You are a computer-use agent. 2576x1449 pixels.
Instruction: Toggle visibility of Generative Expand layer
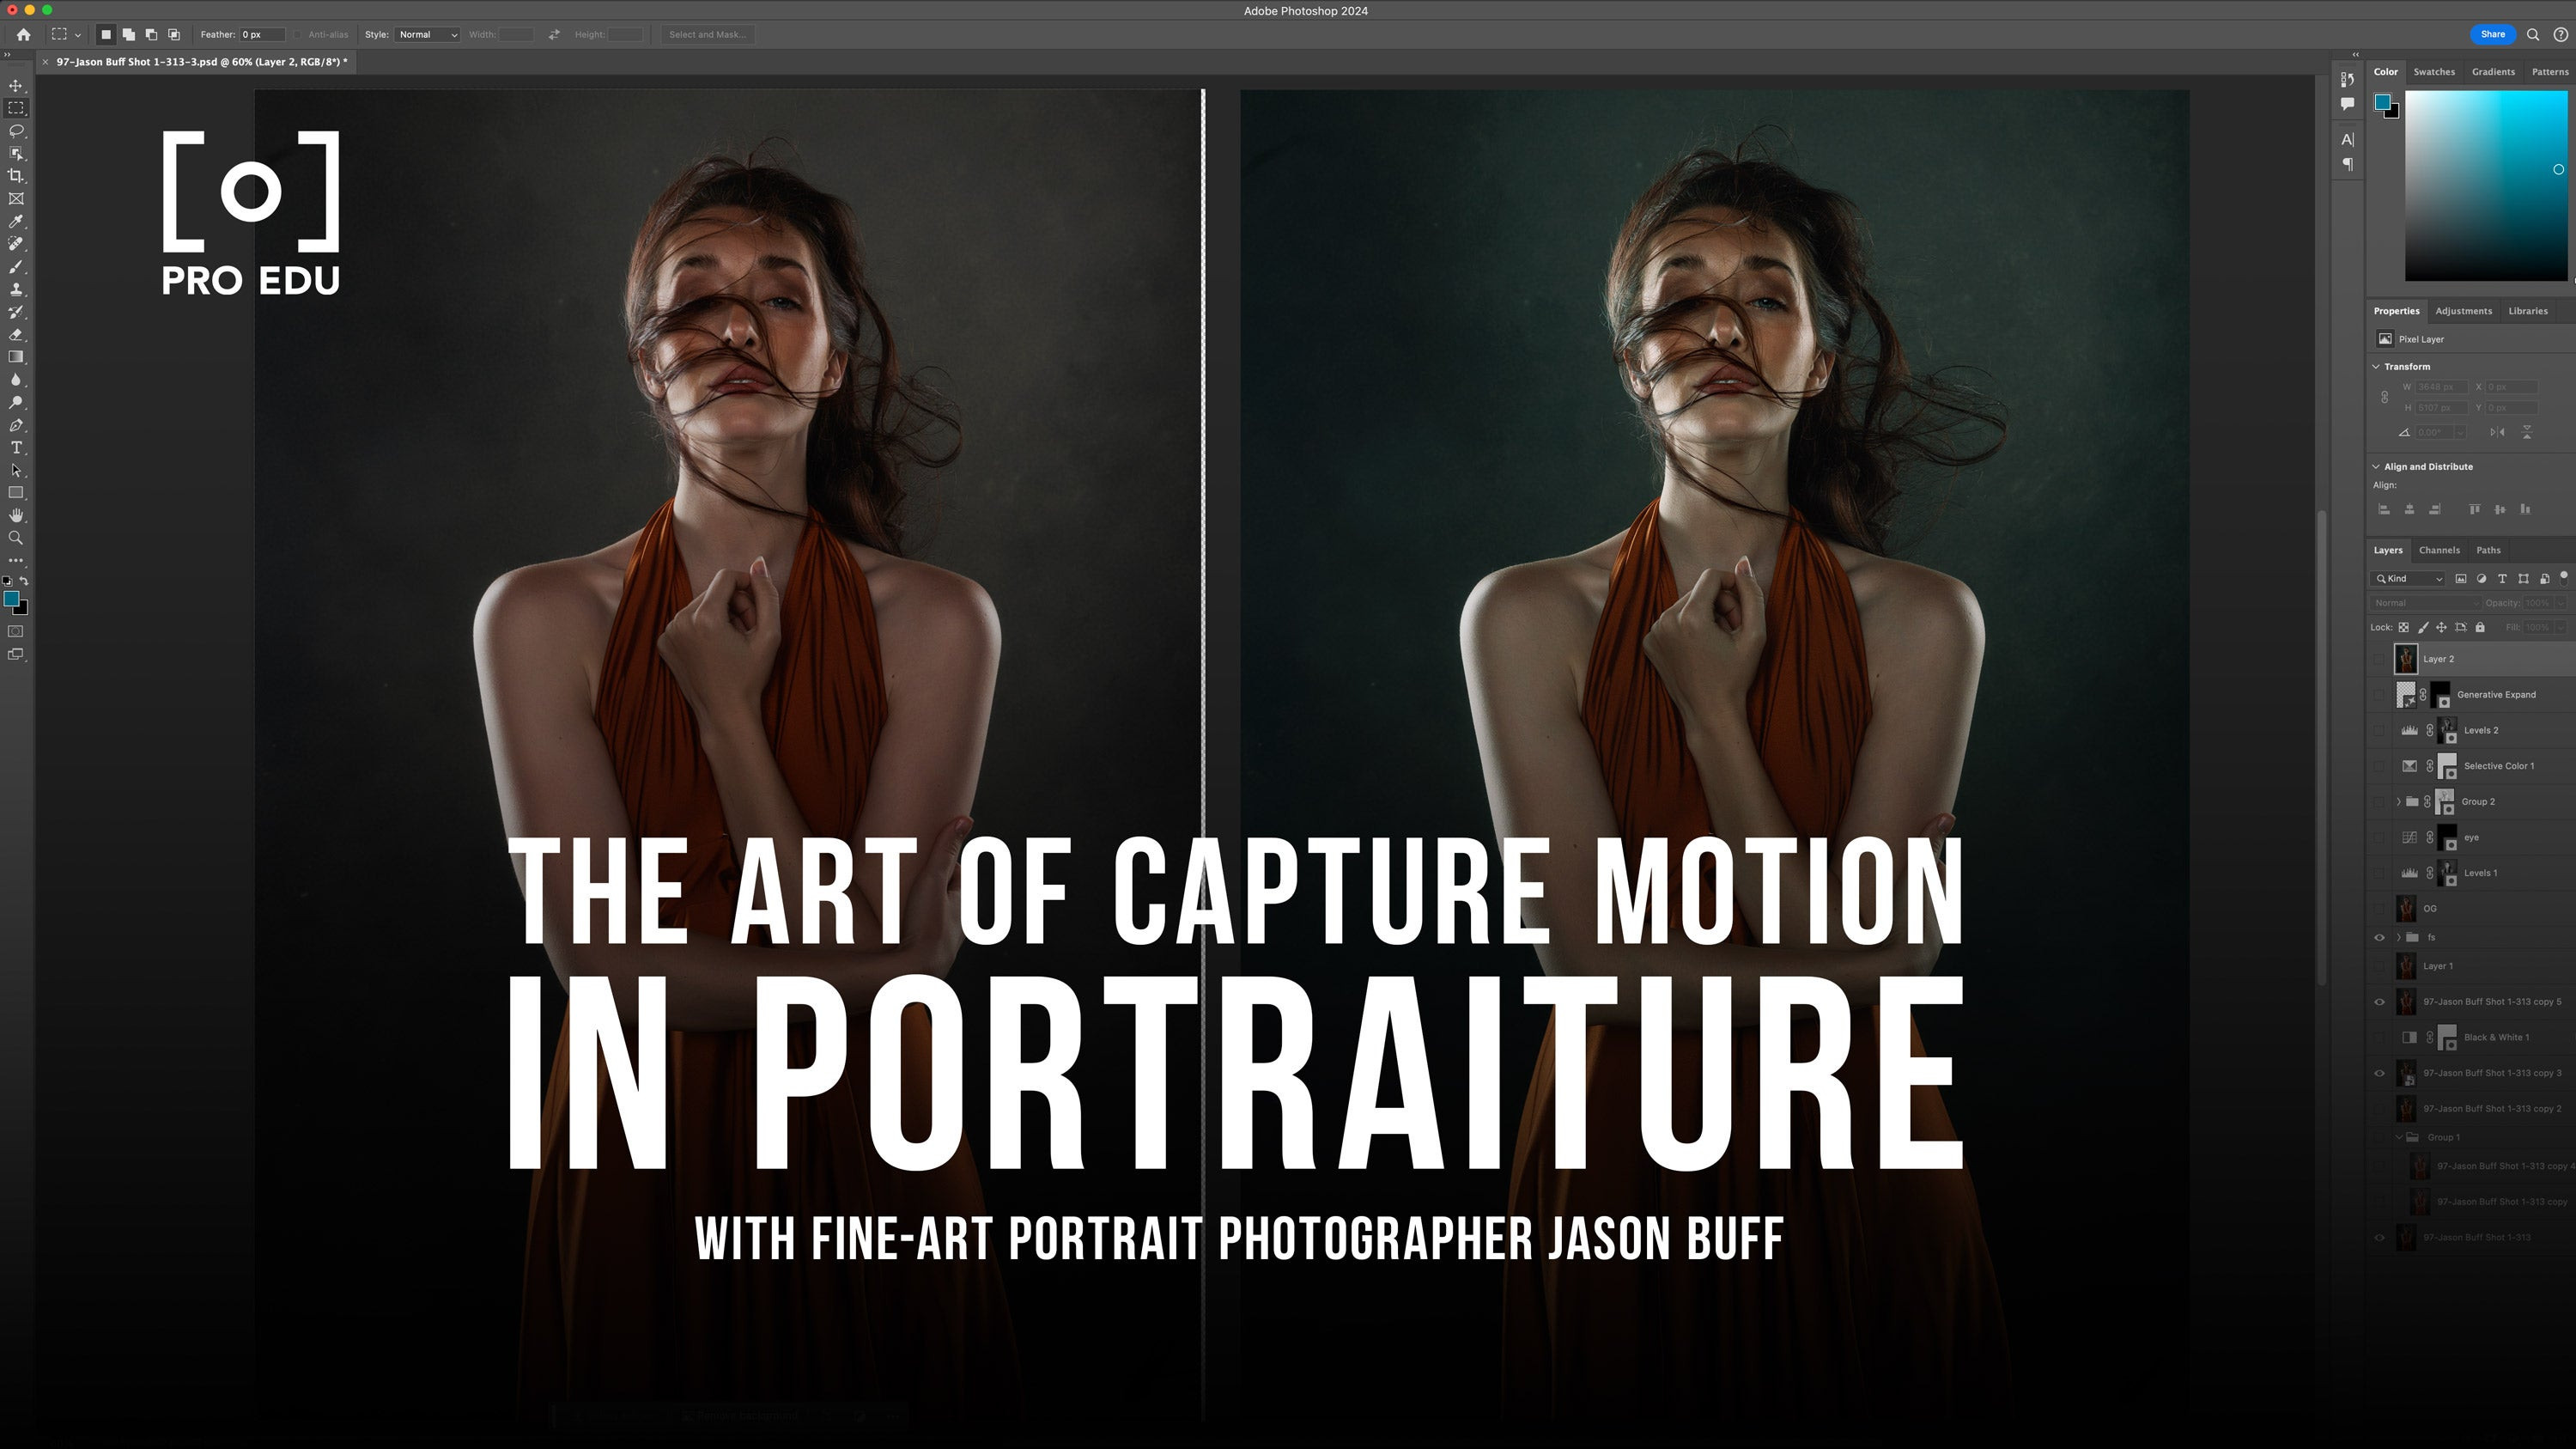pyautogui.click(x=2379, y=694)
